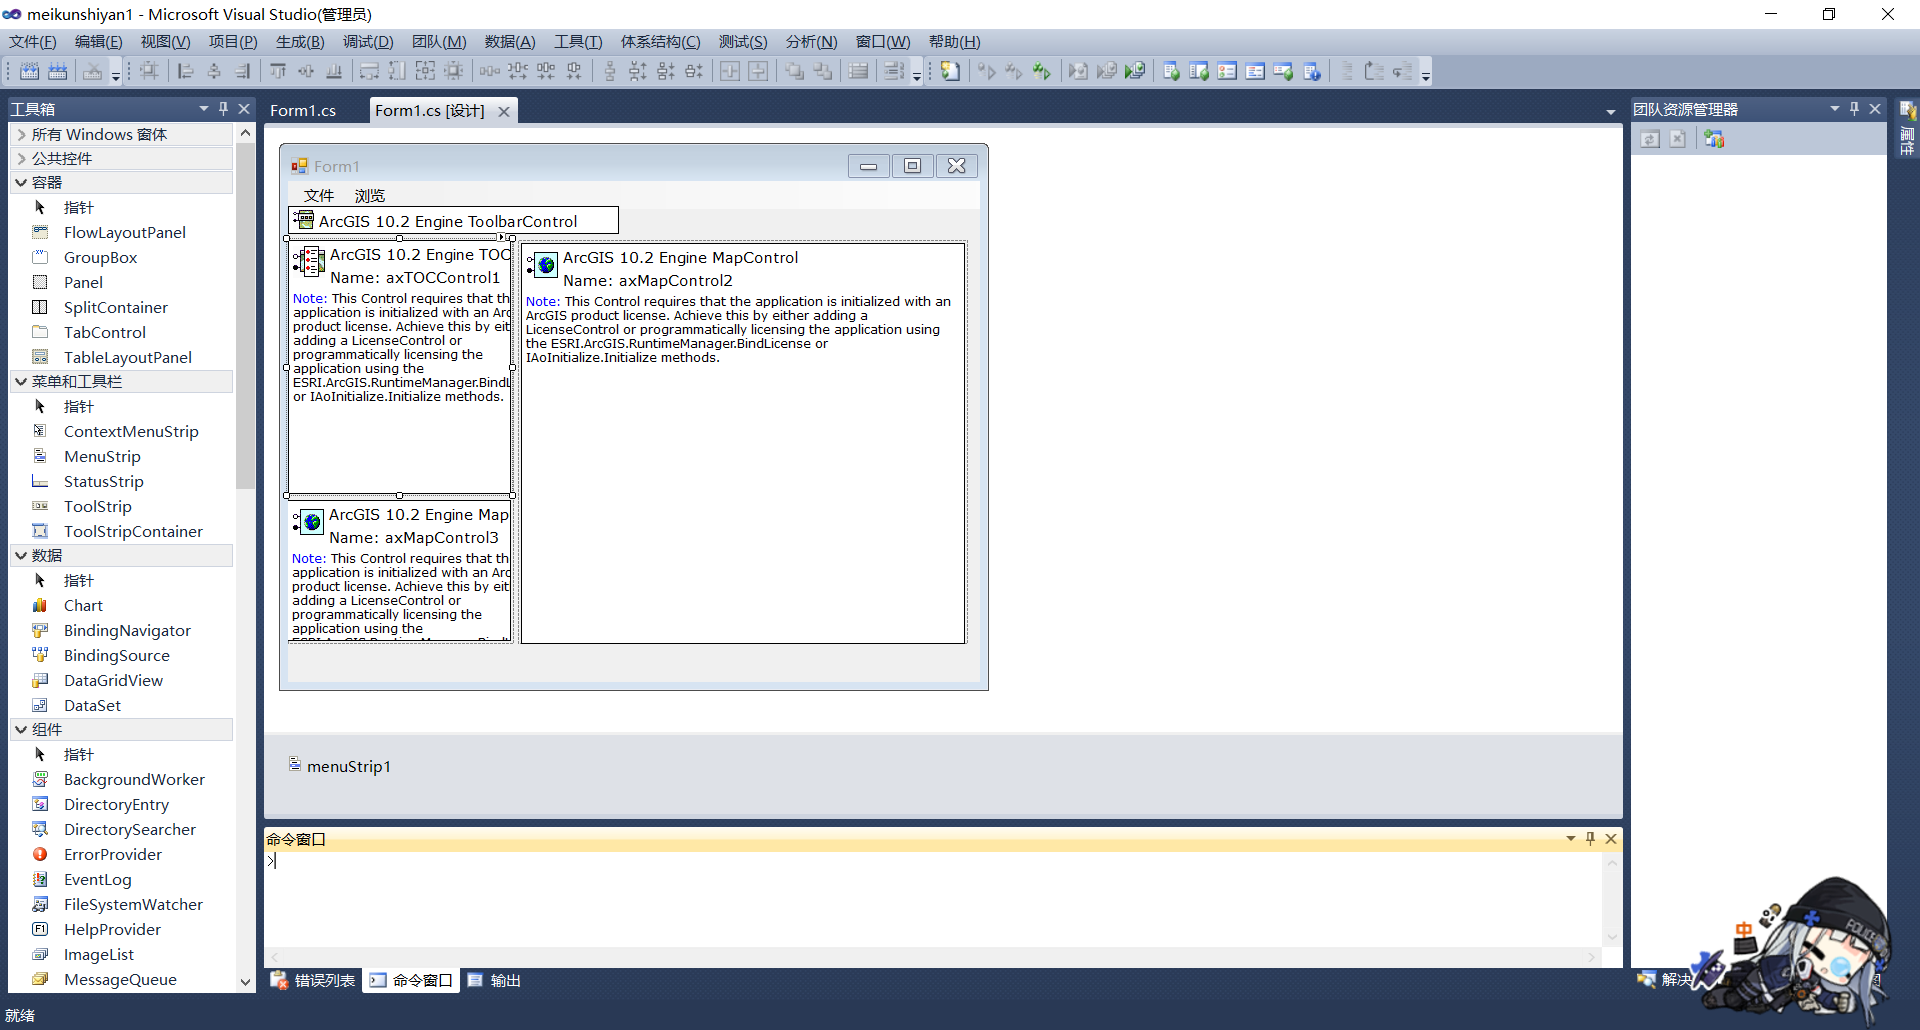Viewport: 1920px width, 1030px height.
Task: Click the Align Centers layout icon
Action: click(213, 71)
